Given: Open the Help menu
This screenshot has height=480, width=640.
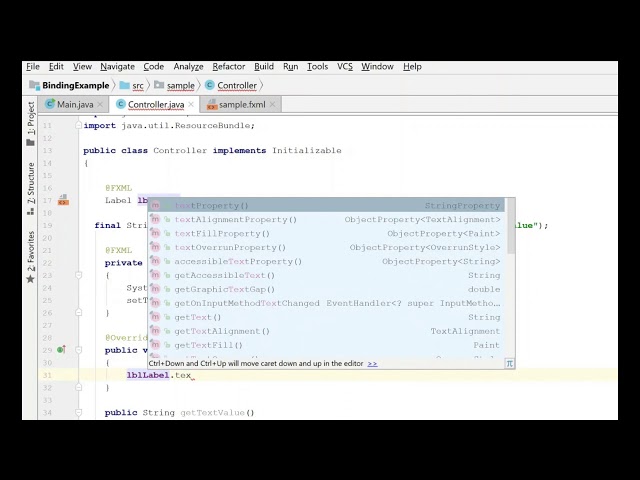Looking at the screenshot, I should pos(412,67).
